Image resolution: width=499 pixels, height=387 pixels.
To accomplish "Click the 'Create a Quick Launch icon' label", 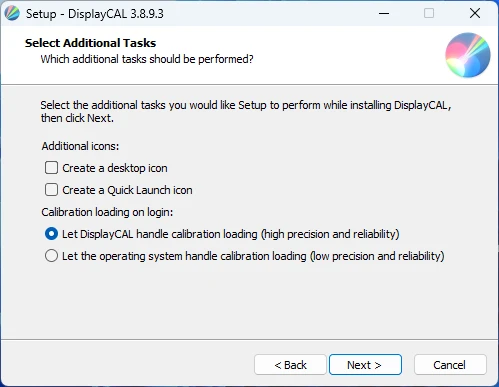I will [127, 190].
